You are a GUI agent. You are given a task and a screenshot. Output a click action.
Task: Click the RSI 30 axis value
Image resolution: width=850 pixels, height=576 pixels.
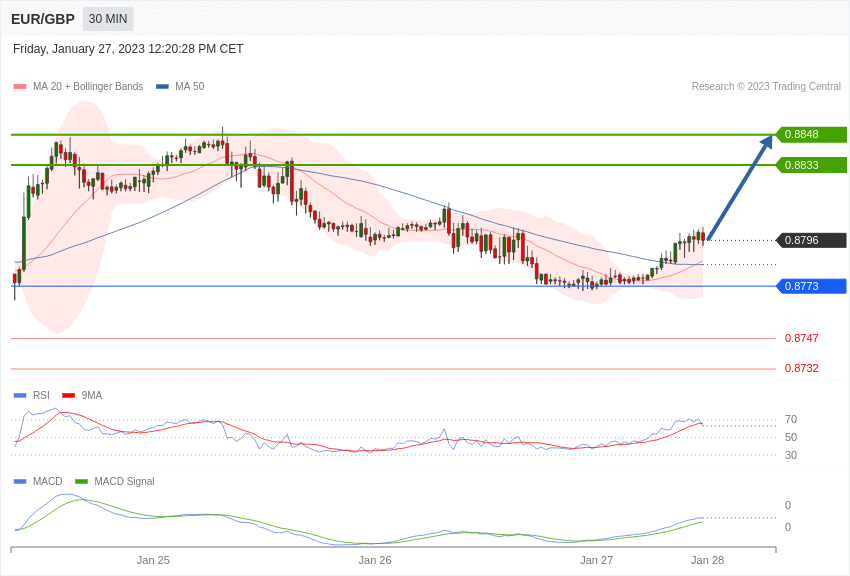coord(791,456)
